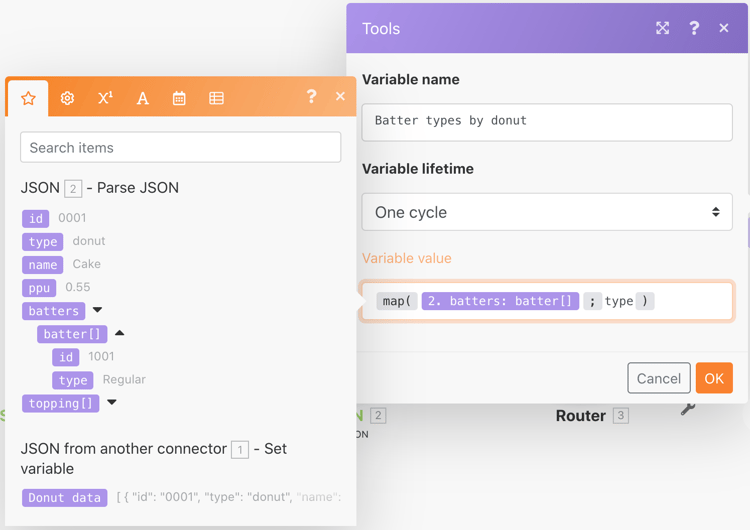This screenshot has height=530, width=750.
Task: Open the Variable lifetime dropdown
Action: (547, 212)
